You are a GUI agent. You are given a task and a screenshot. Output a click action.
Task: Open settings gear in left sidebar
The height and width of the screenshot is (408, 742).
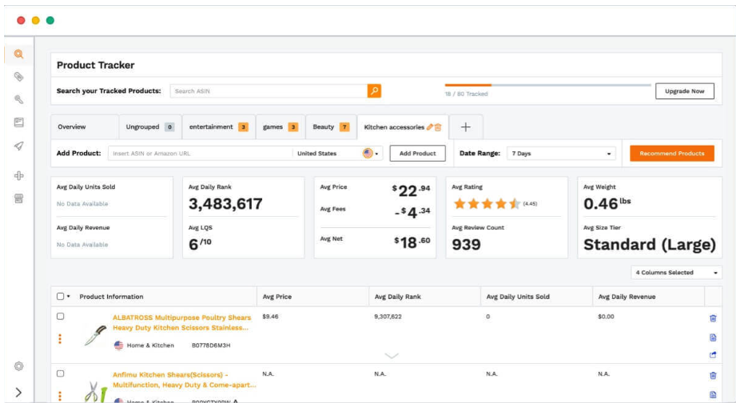pos(18,366)
